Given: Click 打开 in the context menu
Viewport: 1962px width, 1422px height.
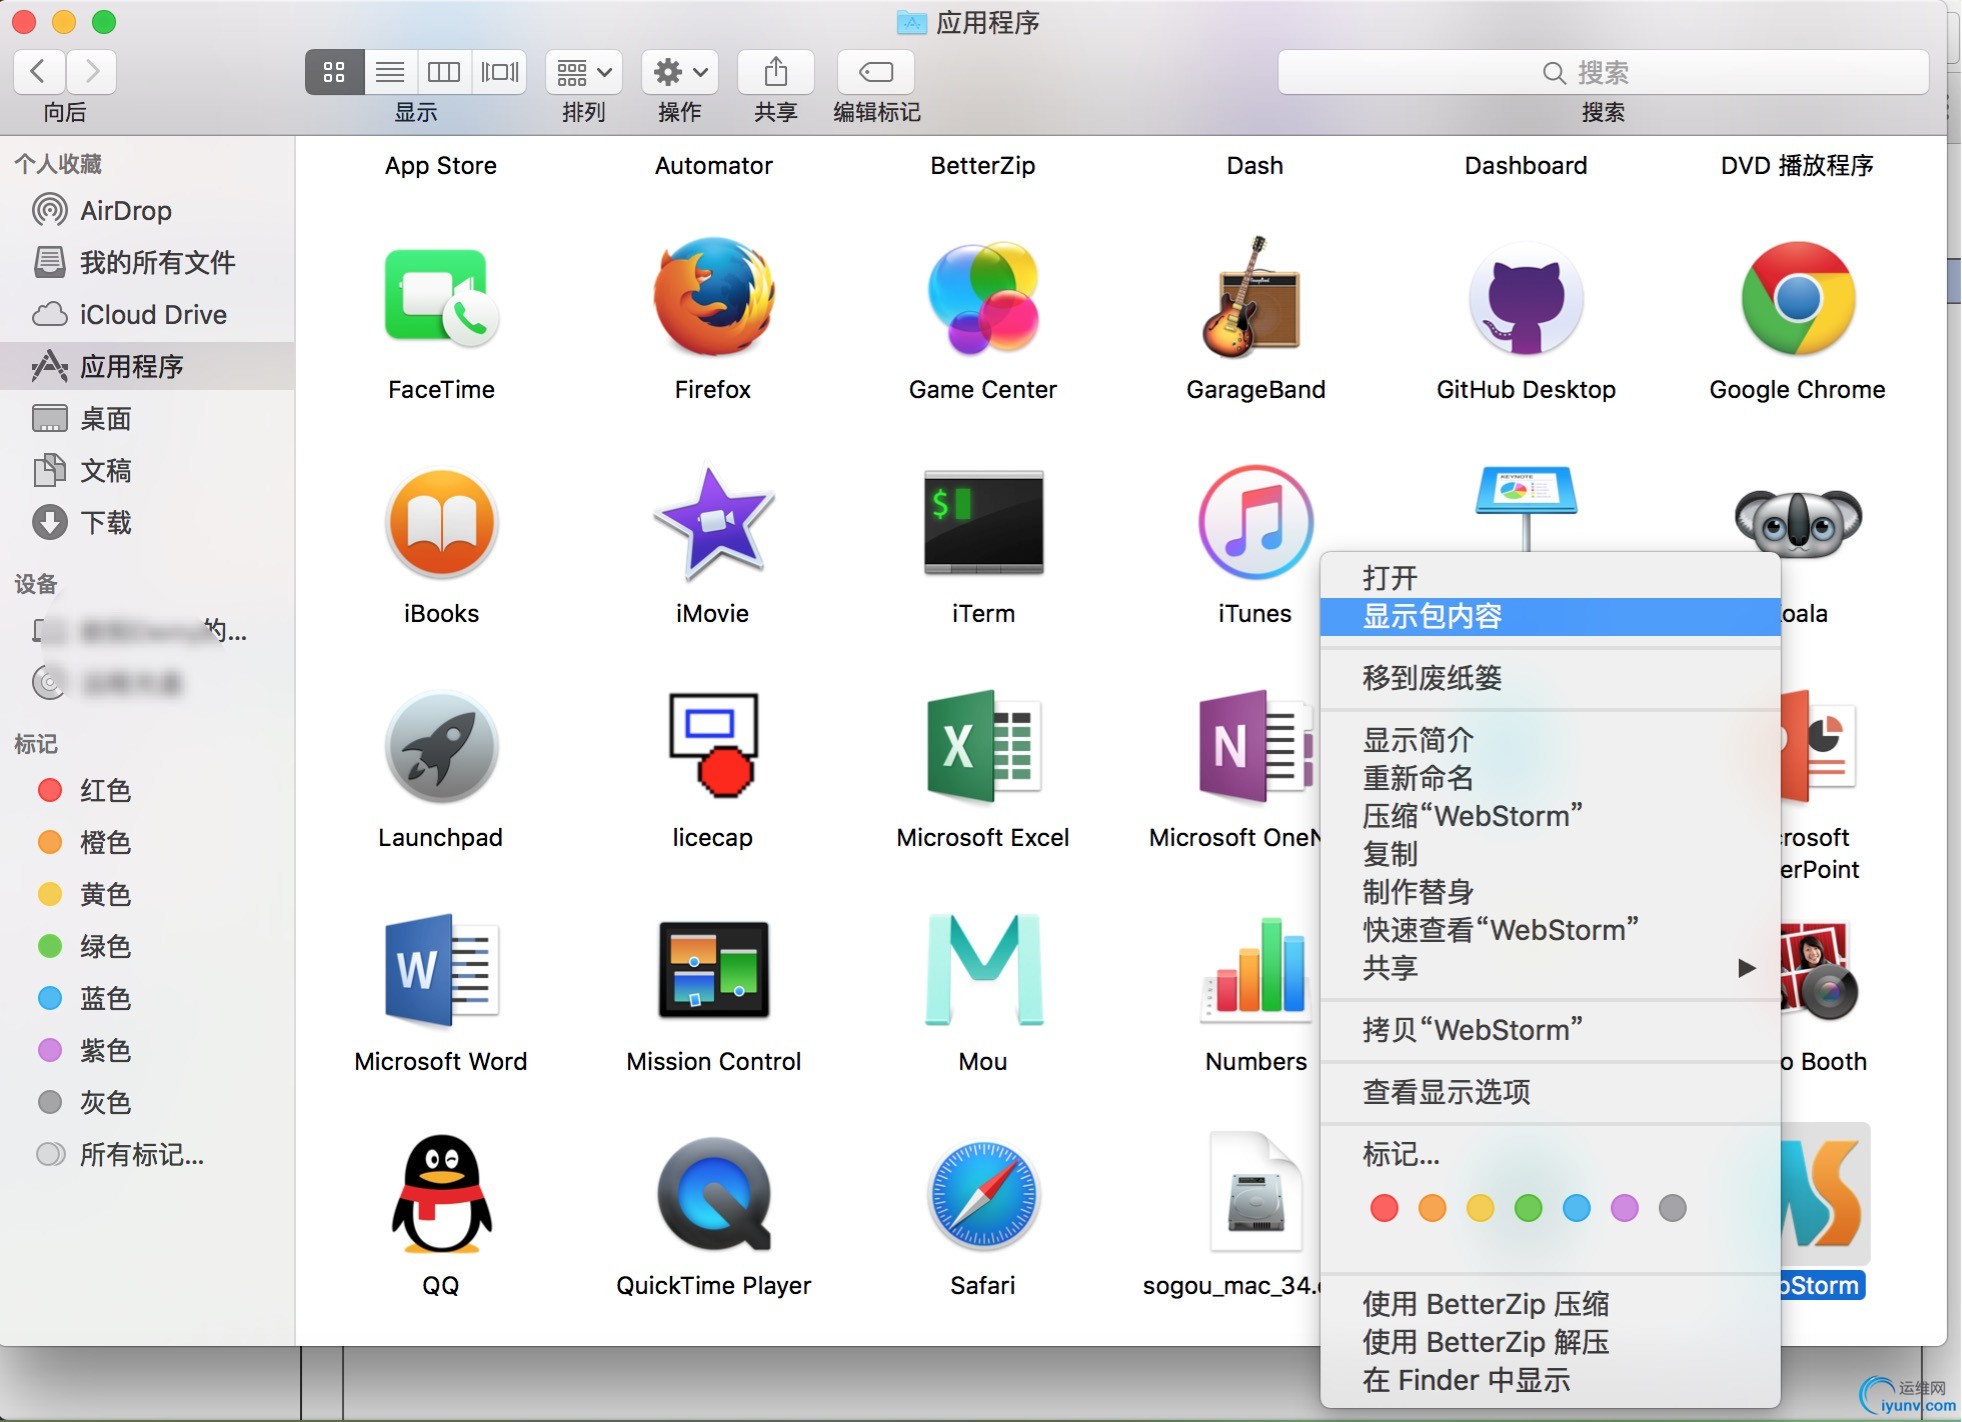Looking at the screenshot, I should [1550, 577].
